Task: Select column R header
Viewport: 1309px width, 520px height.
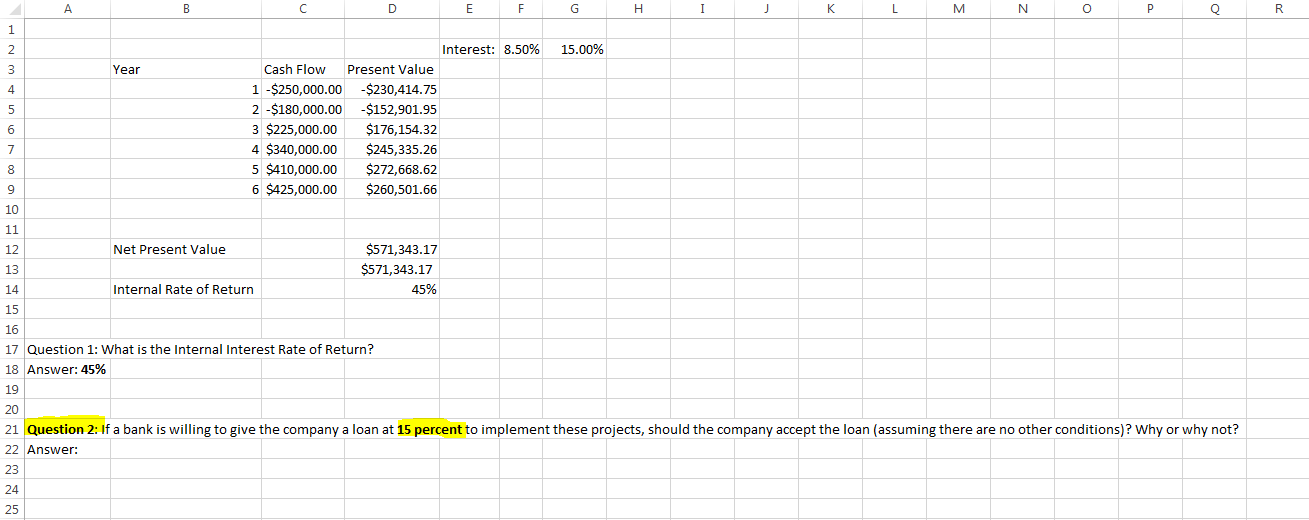Action: pos(1279,8)
